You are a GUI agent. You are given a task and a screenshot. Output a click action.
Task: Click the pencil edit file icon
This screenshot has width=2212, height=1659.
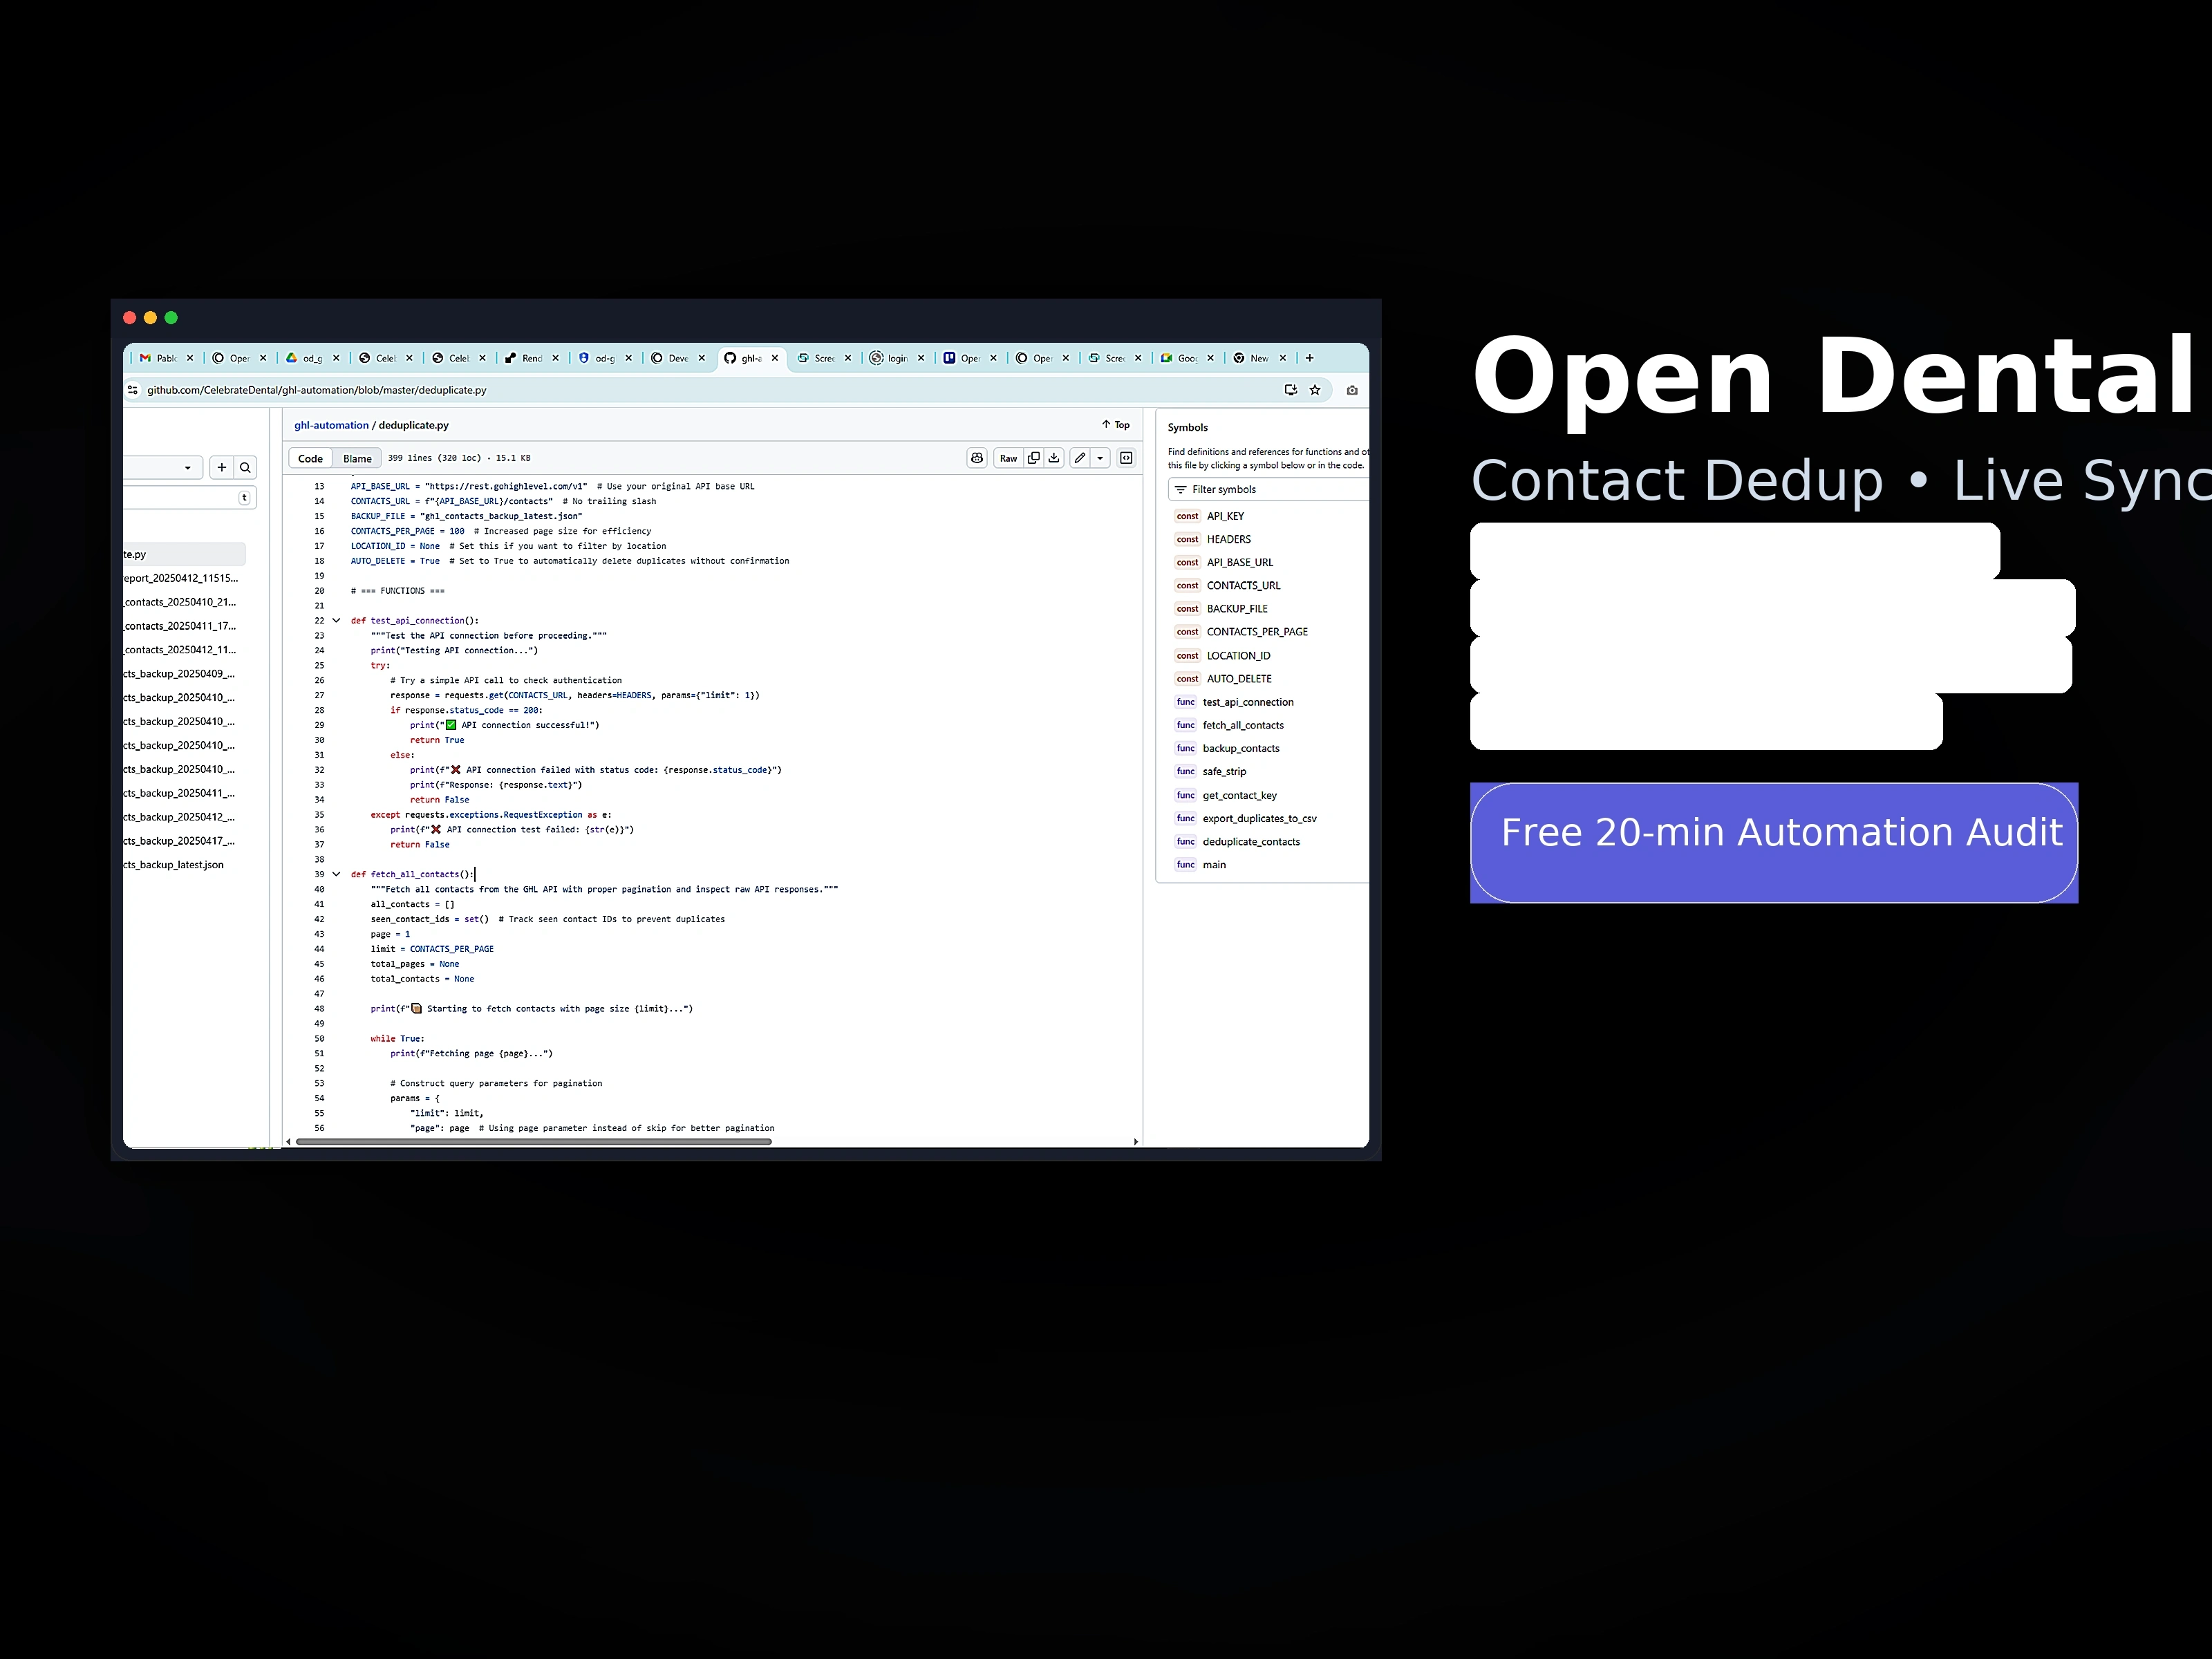pyautogui.click(x=1080, y=458)
